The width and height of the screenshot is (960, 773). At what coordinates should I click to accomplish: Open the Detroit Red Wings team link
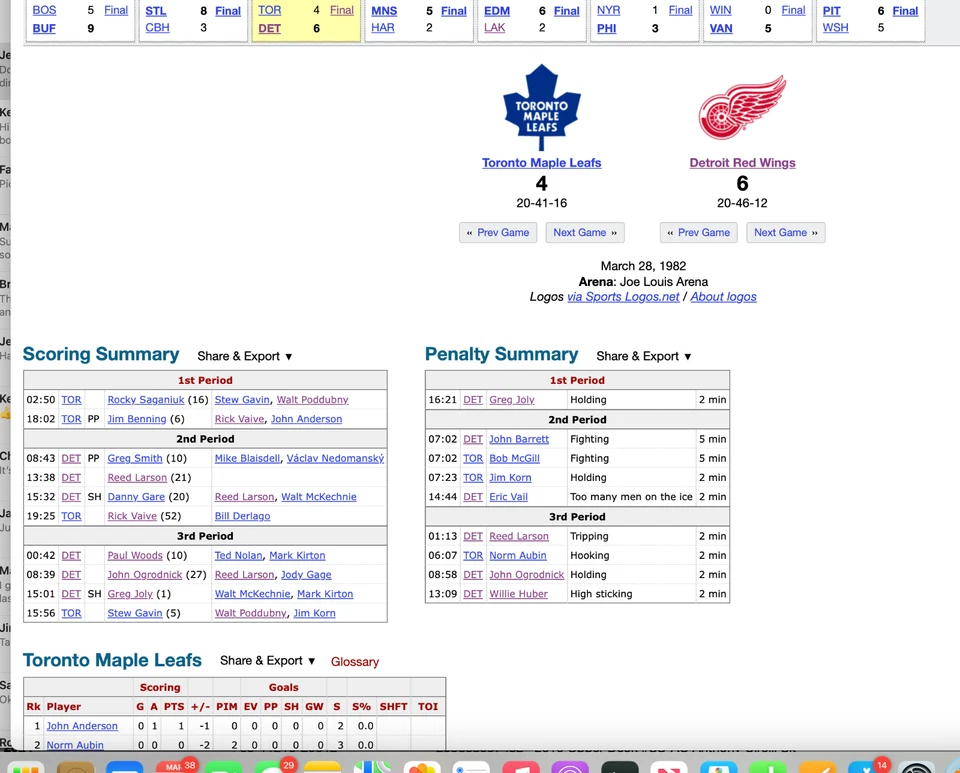(742, 163)
